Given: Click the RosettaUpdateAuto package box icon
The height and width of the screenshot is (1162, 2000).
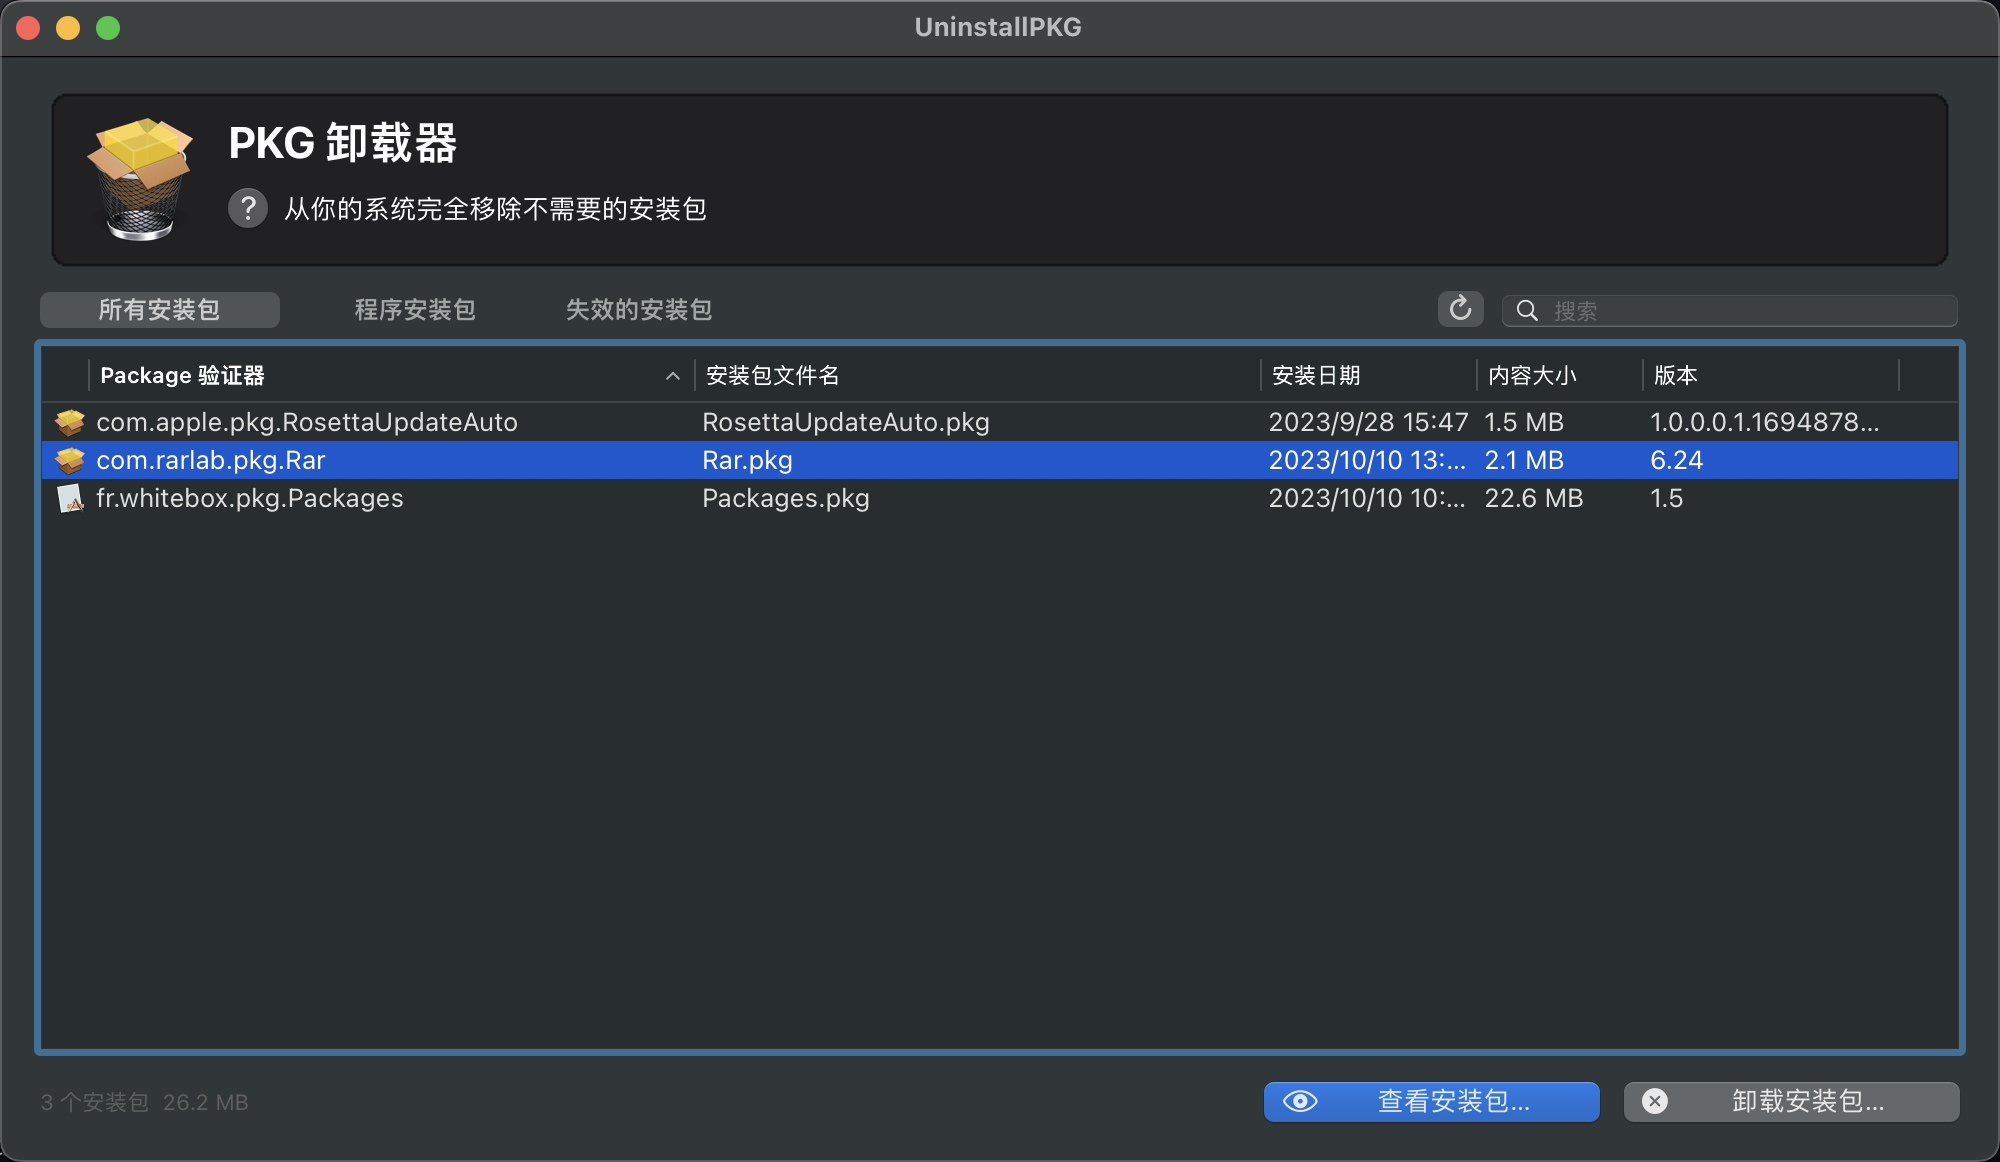Looking at the screenshot, I should (x=70, y=422).
